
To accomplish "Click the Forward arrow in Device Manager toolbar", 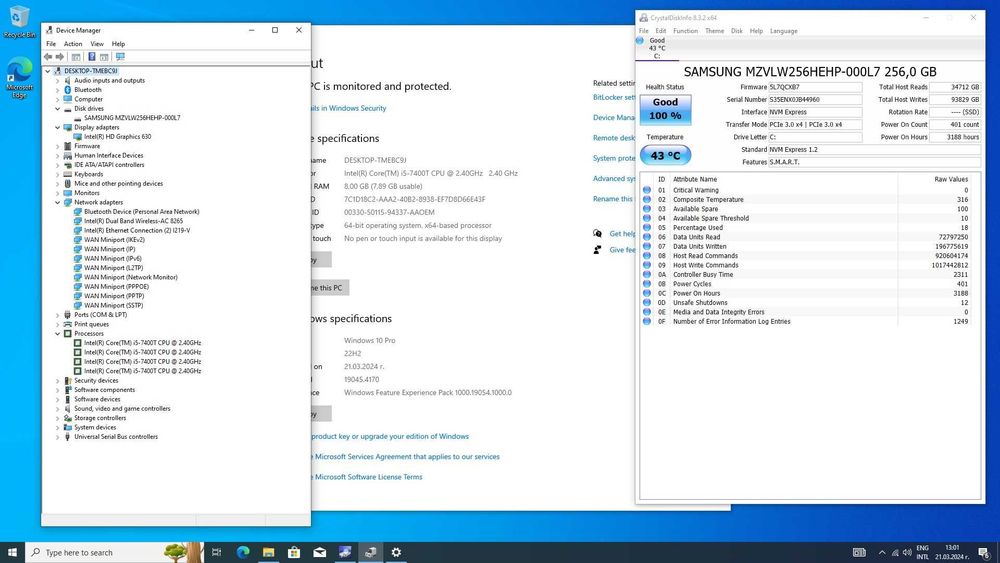I will pyautogui.click(x=60, y=57).
